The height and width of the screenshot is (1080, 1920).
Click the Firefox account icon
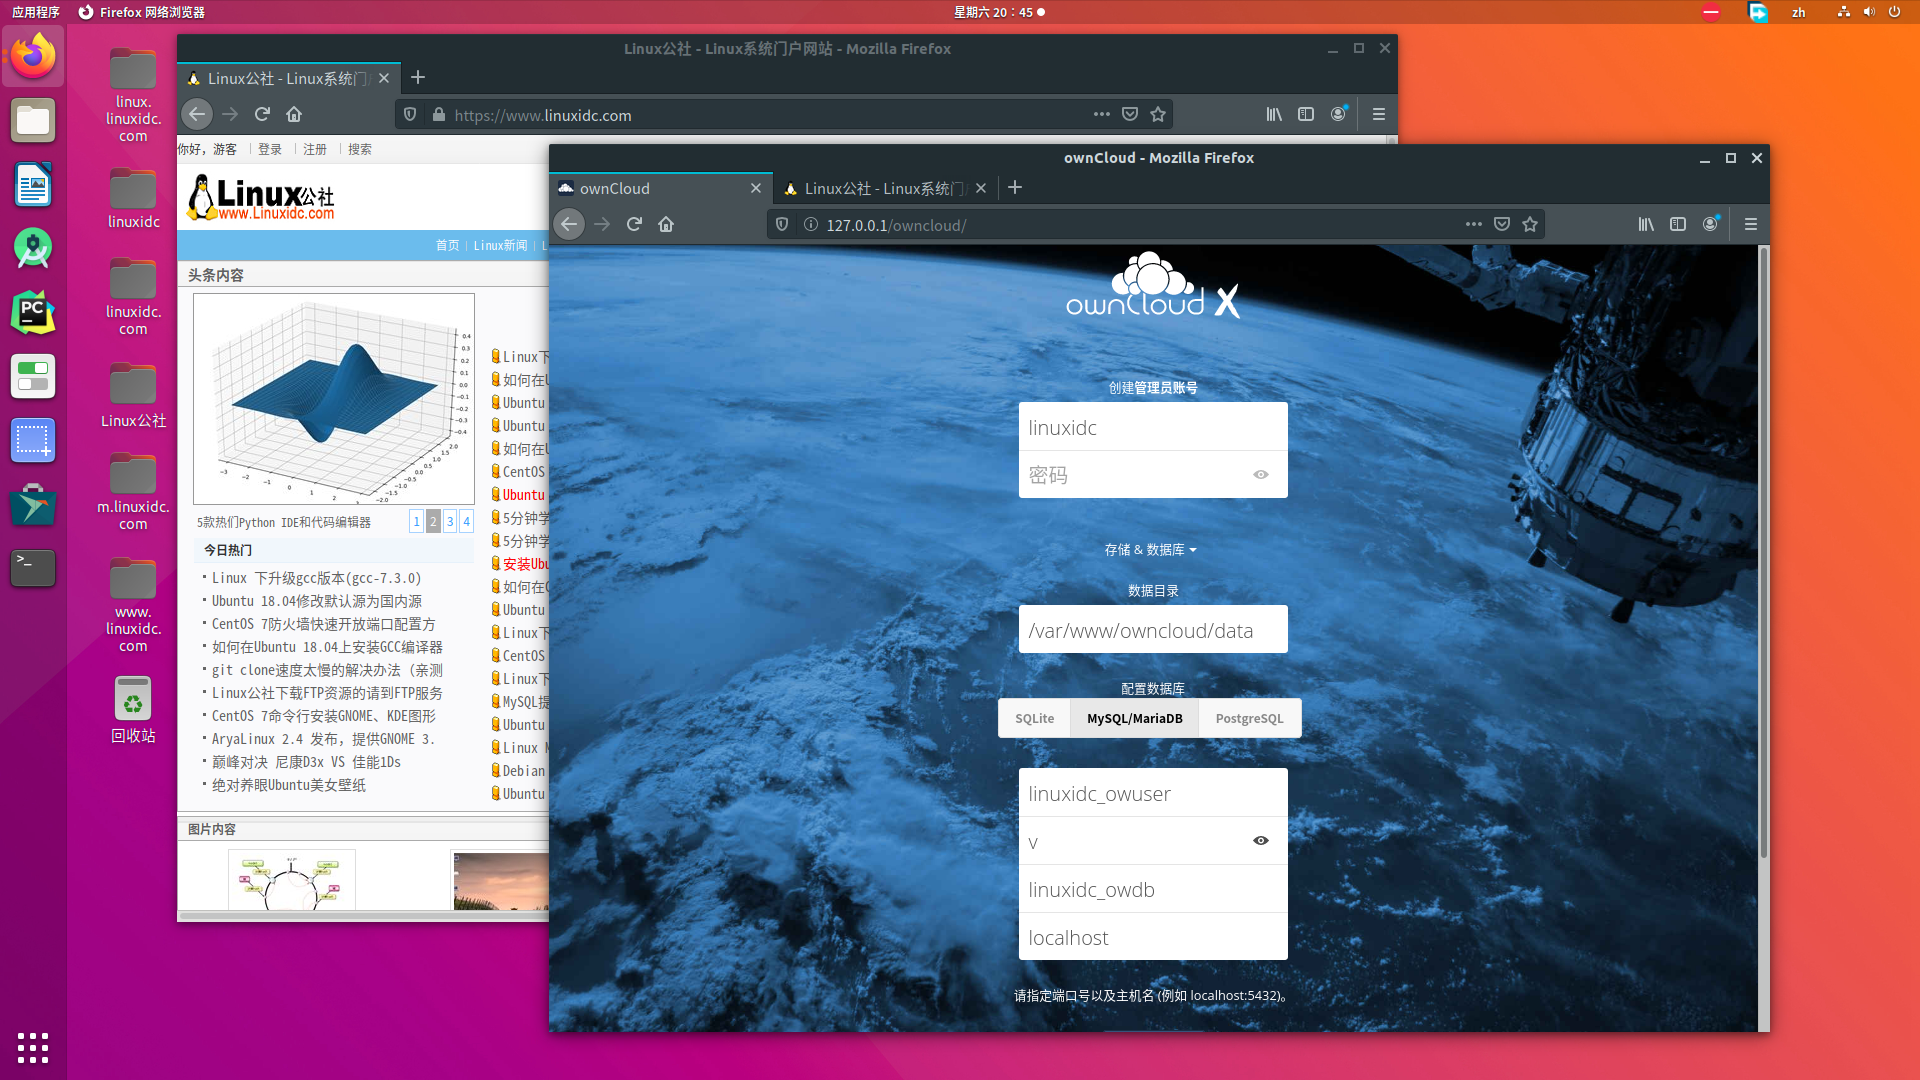tap(1710, 224)
